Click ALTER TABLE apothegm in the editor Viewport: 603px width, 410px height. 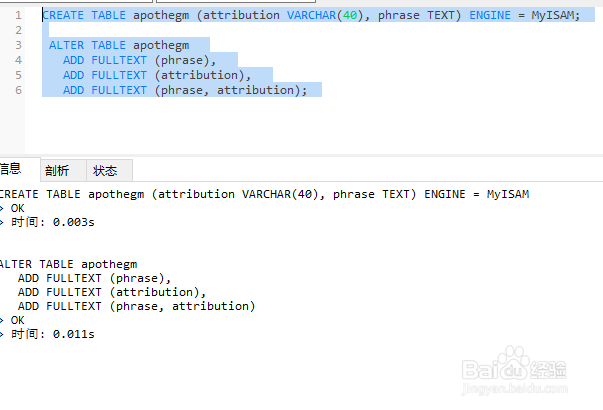click(x=118, y=46)
